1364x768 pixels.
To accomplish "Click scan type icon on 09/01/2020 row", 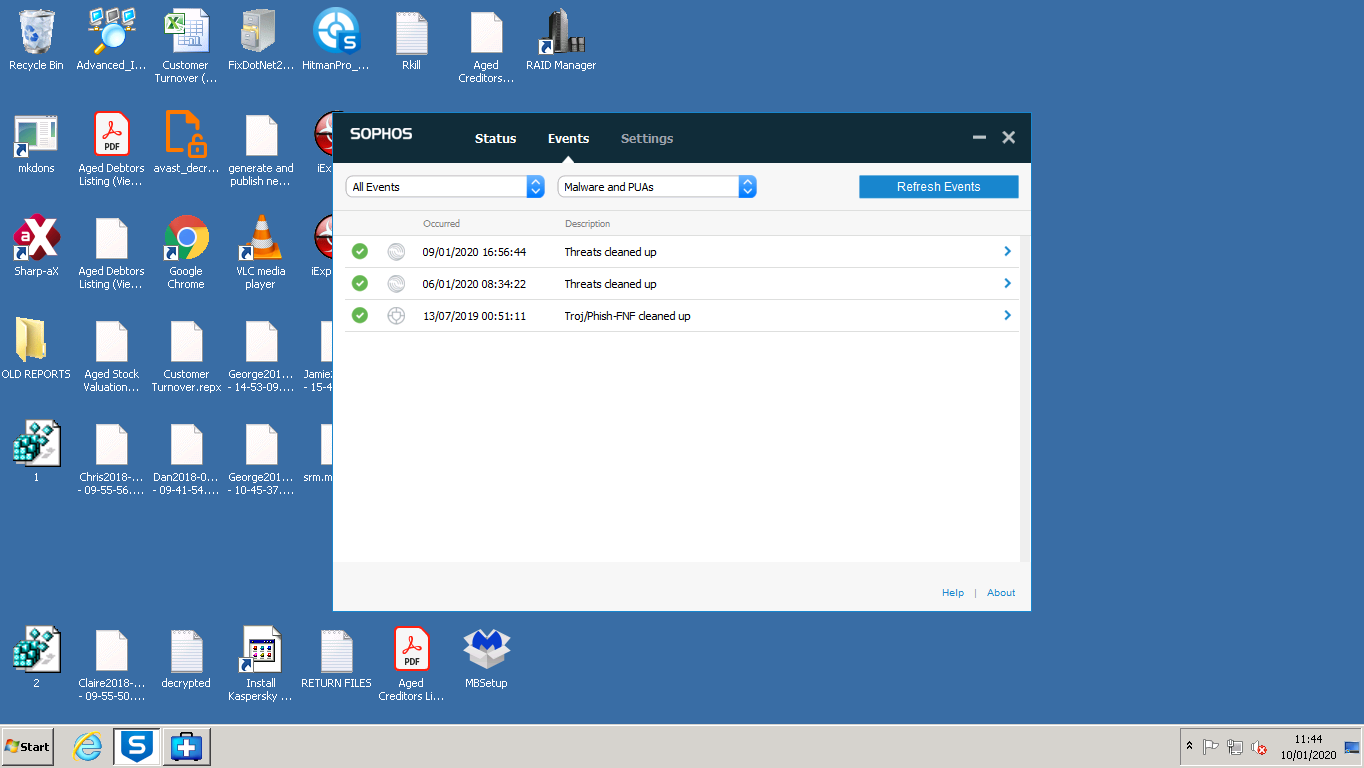I will coord(396,252).
